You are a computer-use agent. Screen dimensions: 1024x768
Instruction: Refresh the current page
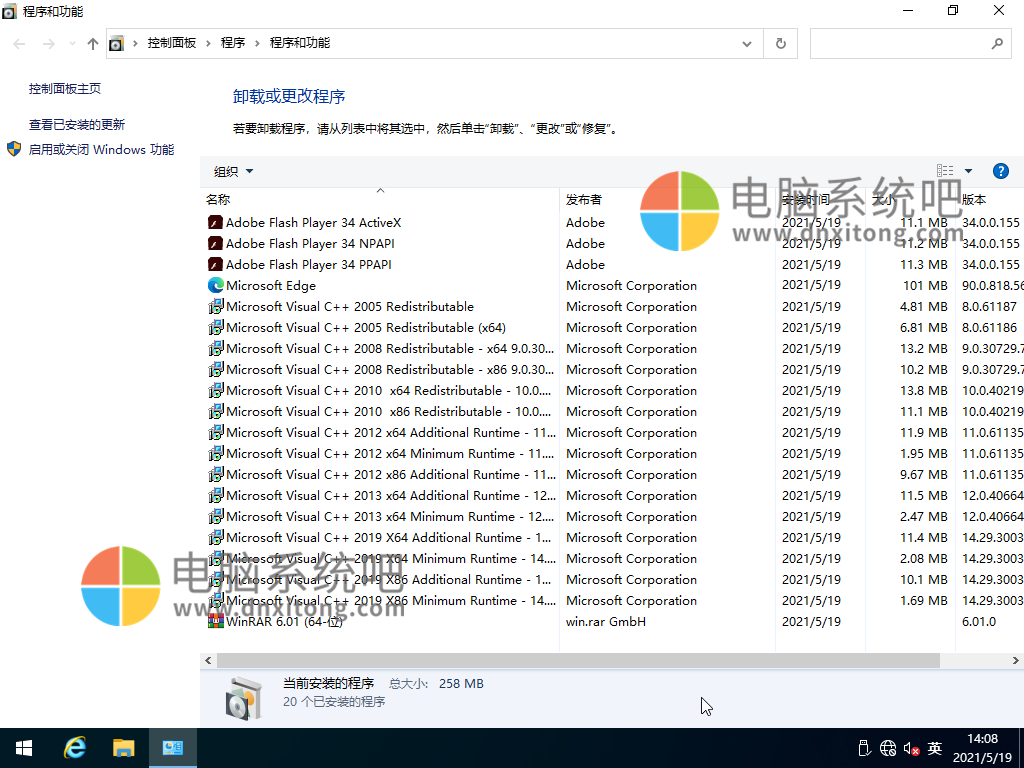tap(780, 43)
